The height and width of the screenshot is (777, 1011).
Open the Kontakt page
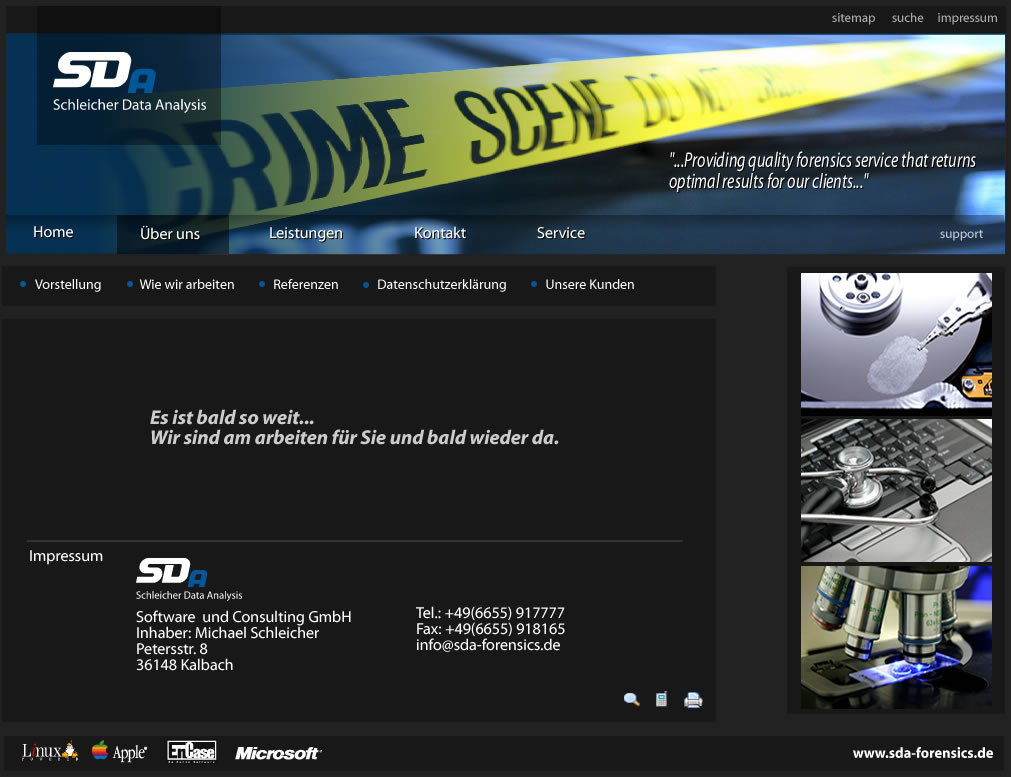click(x=440, y=233)
